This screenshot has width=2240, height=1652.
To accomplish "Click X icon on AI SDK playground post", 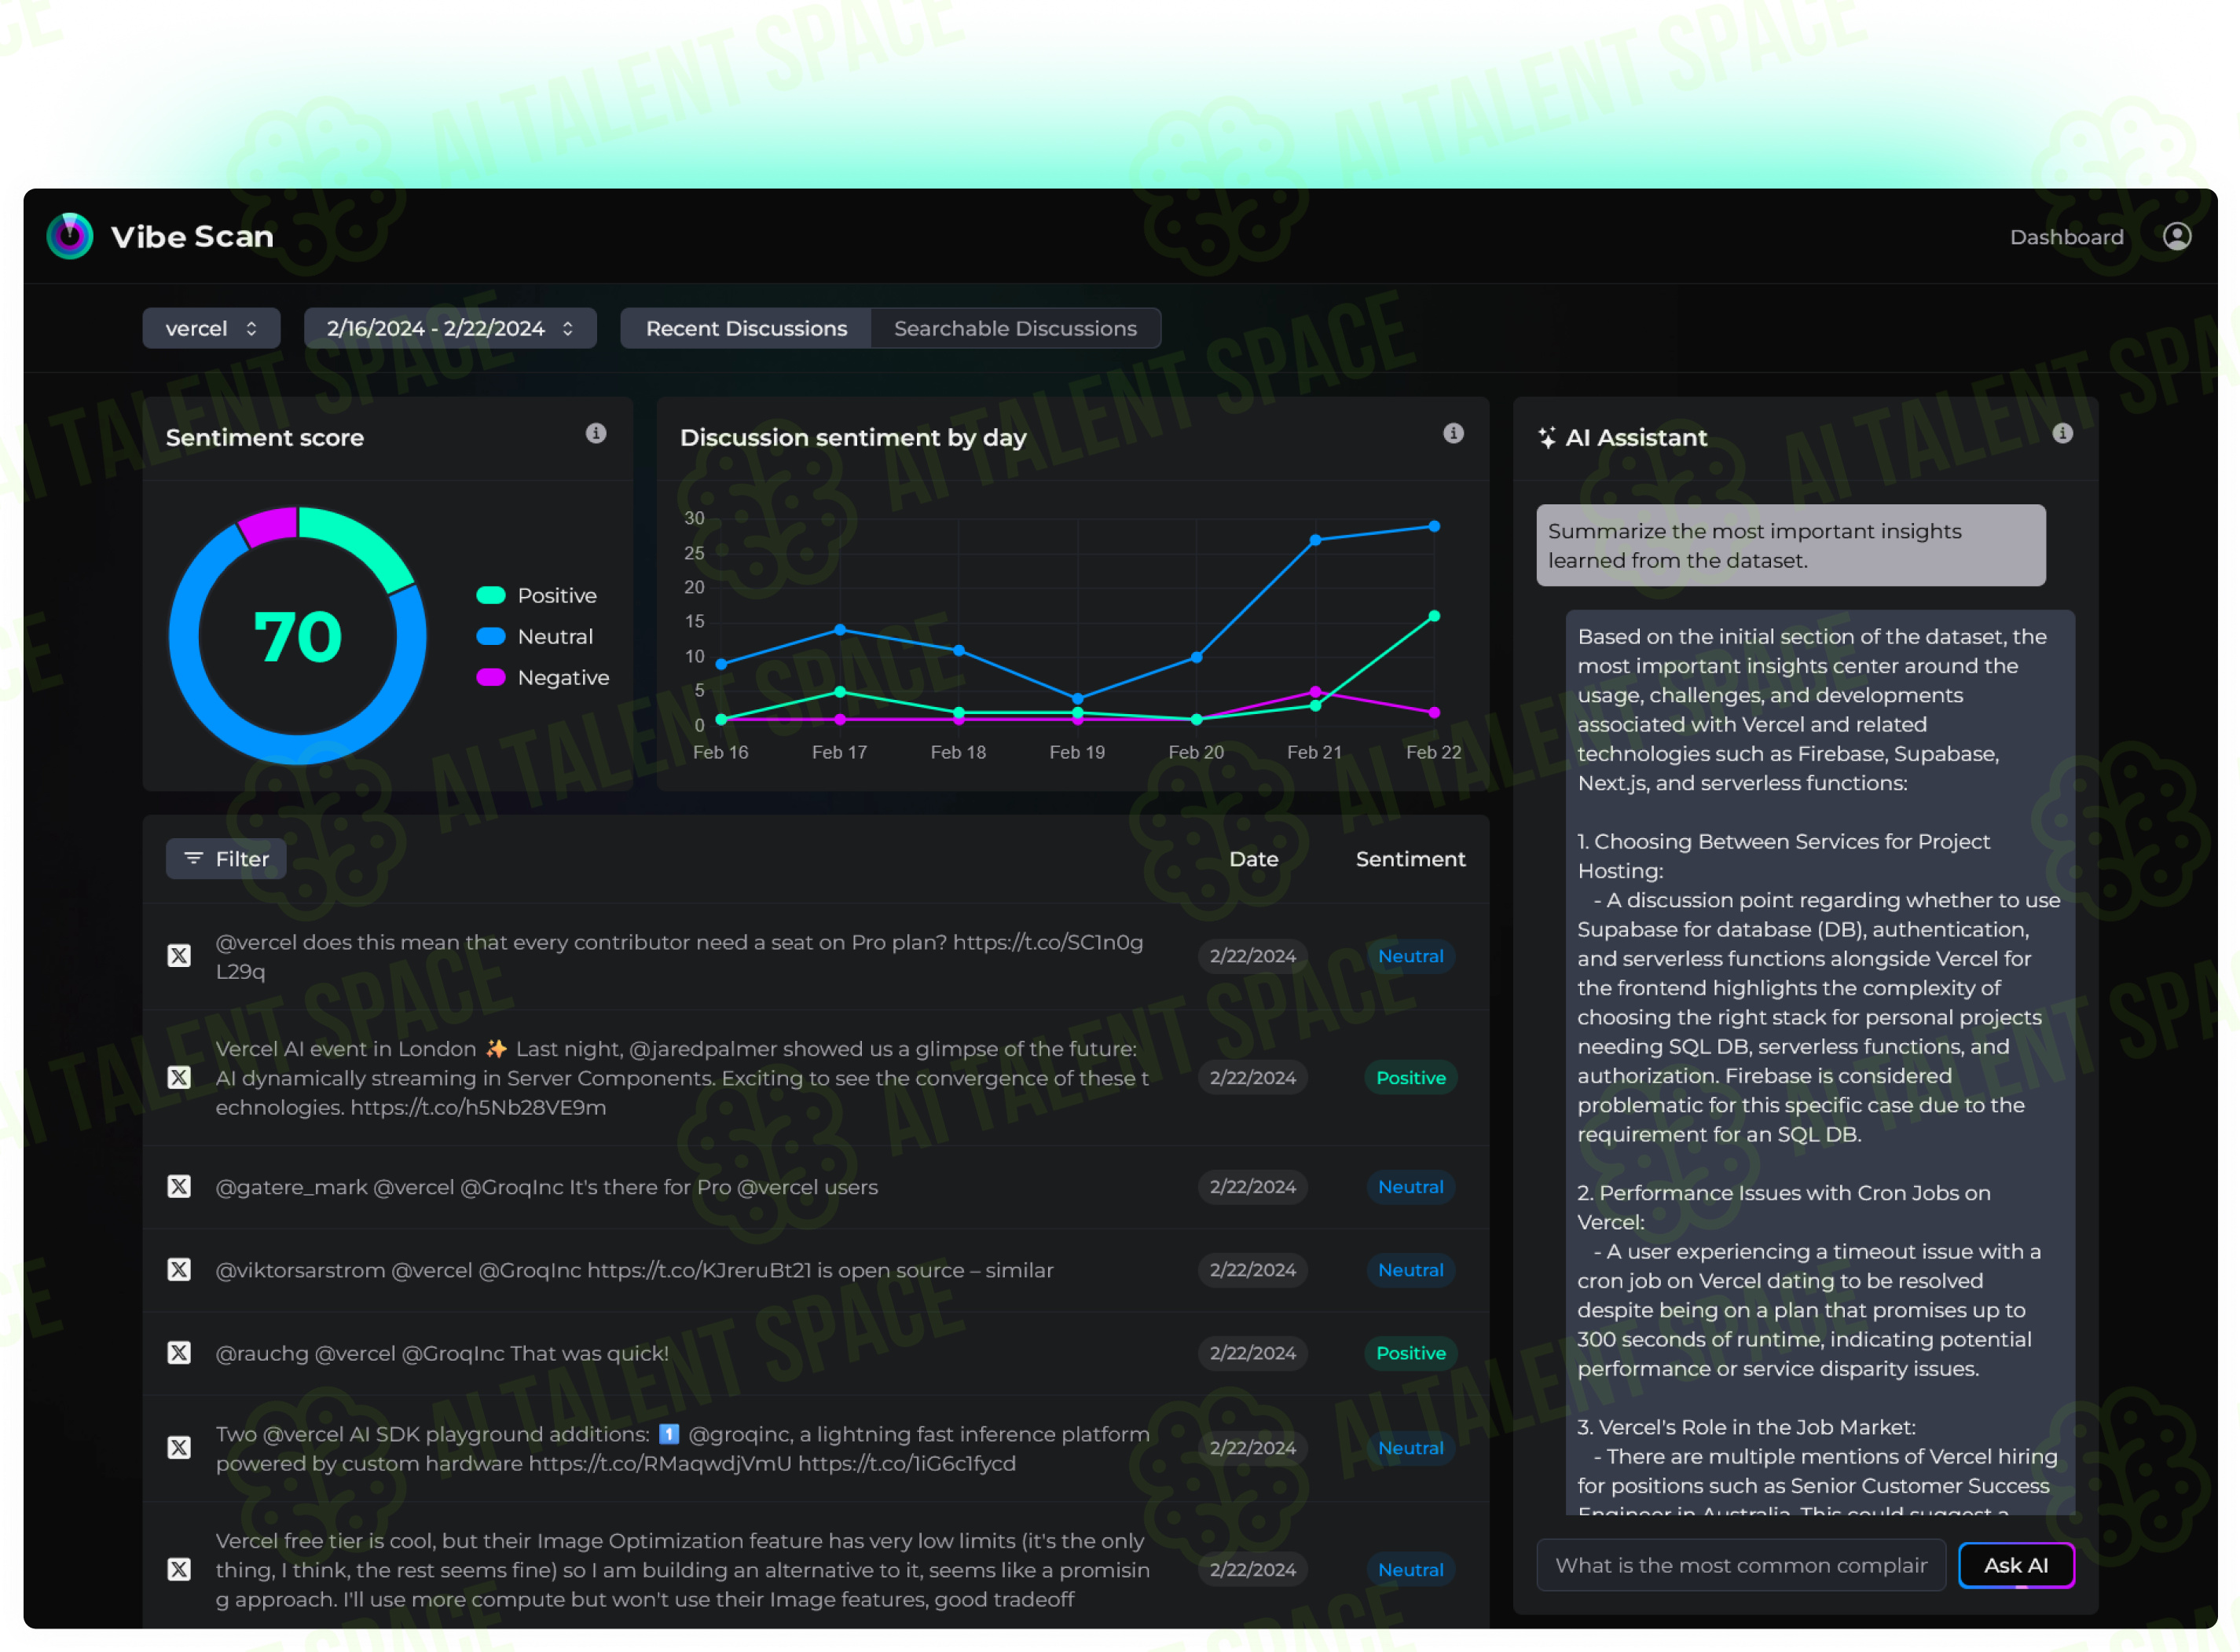I will click(x=179, y=1448).
